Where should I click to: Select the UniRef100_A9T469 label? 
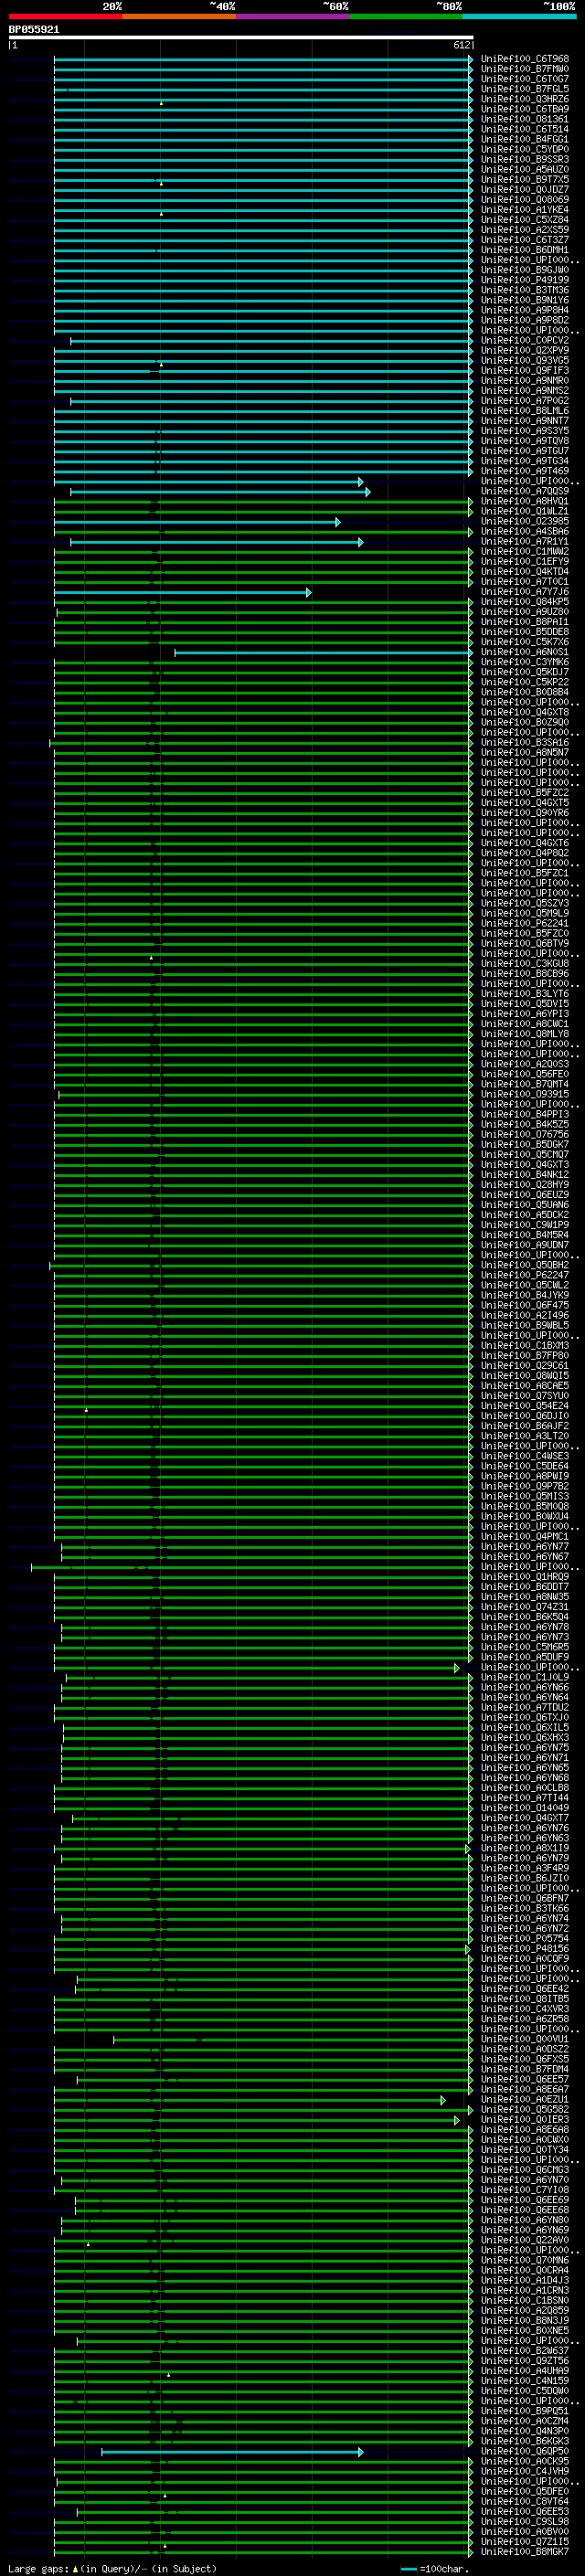click(x=525, y=471)
